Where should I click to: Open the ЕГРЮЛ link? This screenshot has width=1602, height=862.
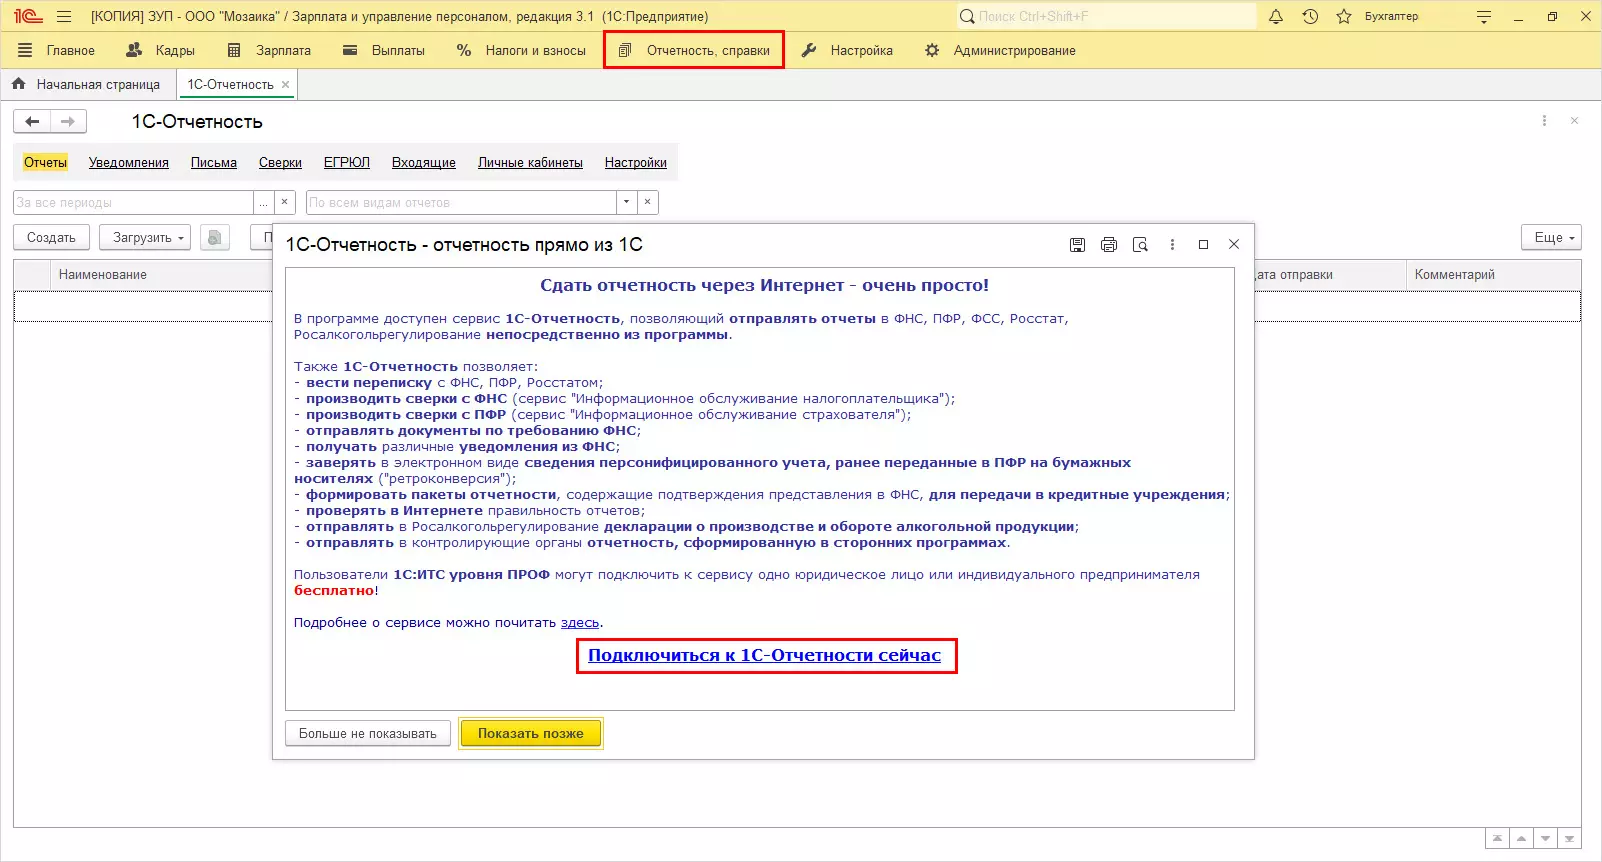click(x=346, y=162)
